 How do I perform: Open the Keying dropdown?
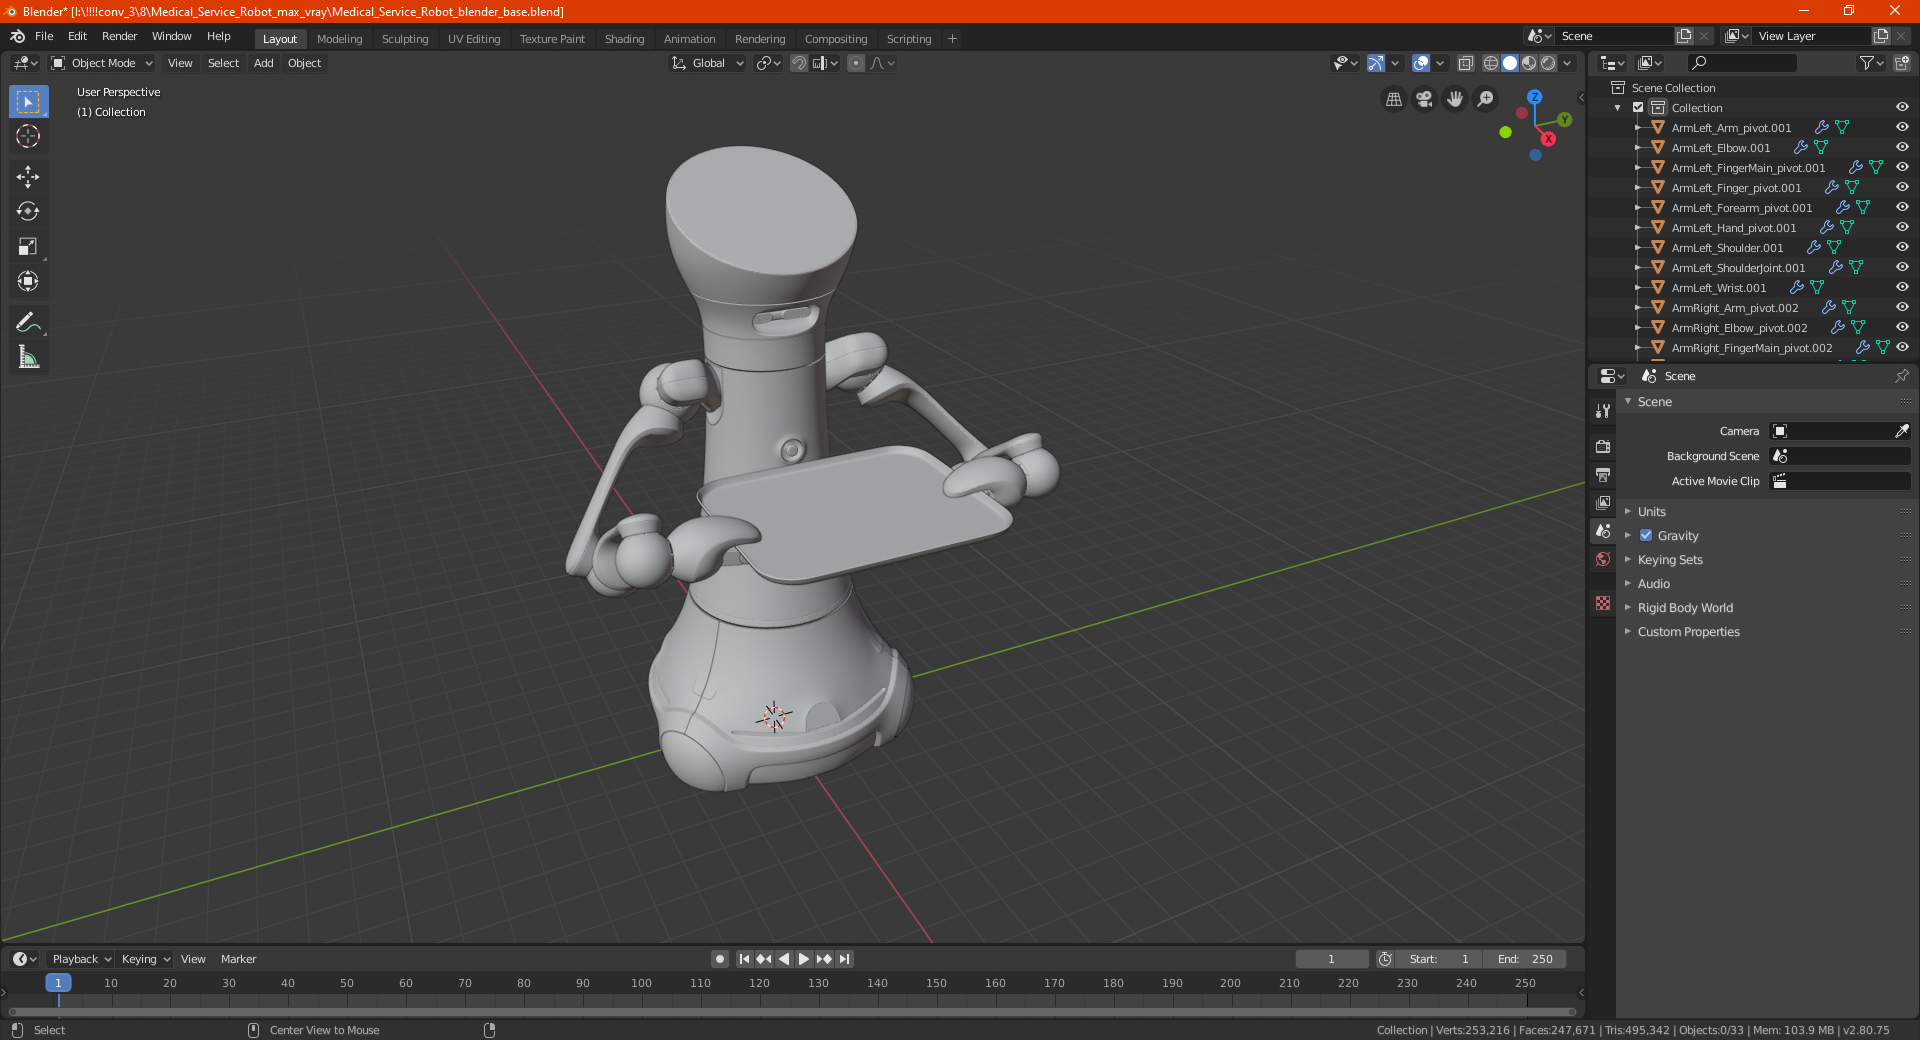click(145, 959)
